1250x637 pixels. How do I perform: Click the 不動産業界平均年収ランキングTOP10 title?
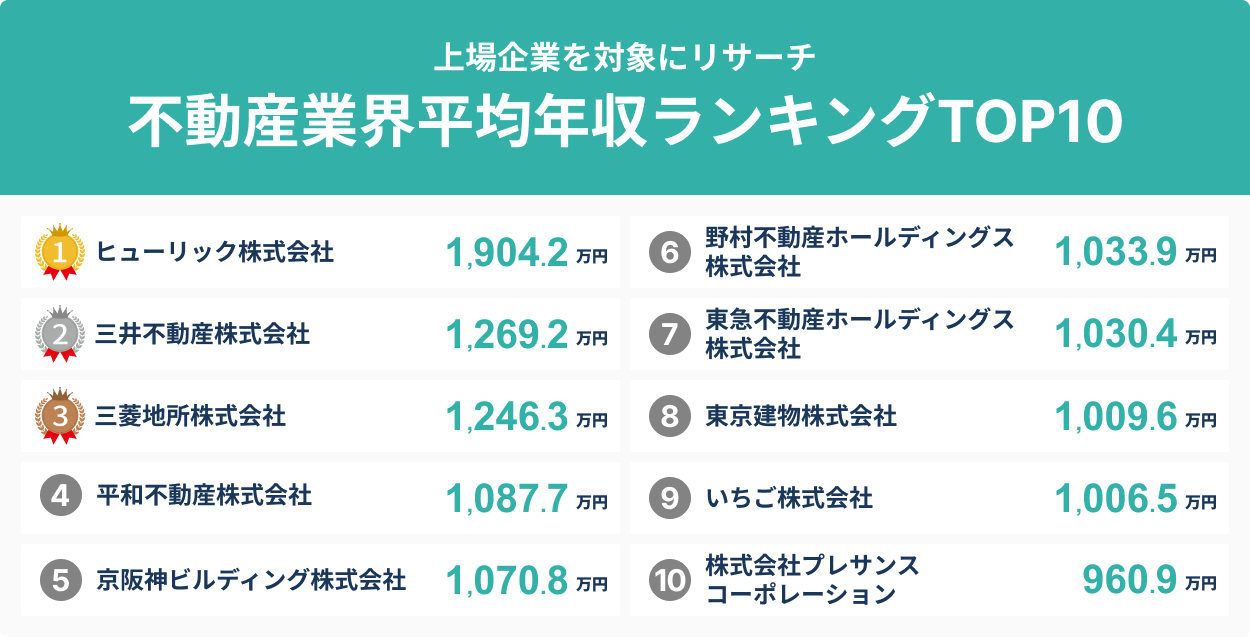point(625,122)
